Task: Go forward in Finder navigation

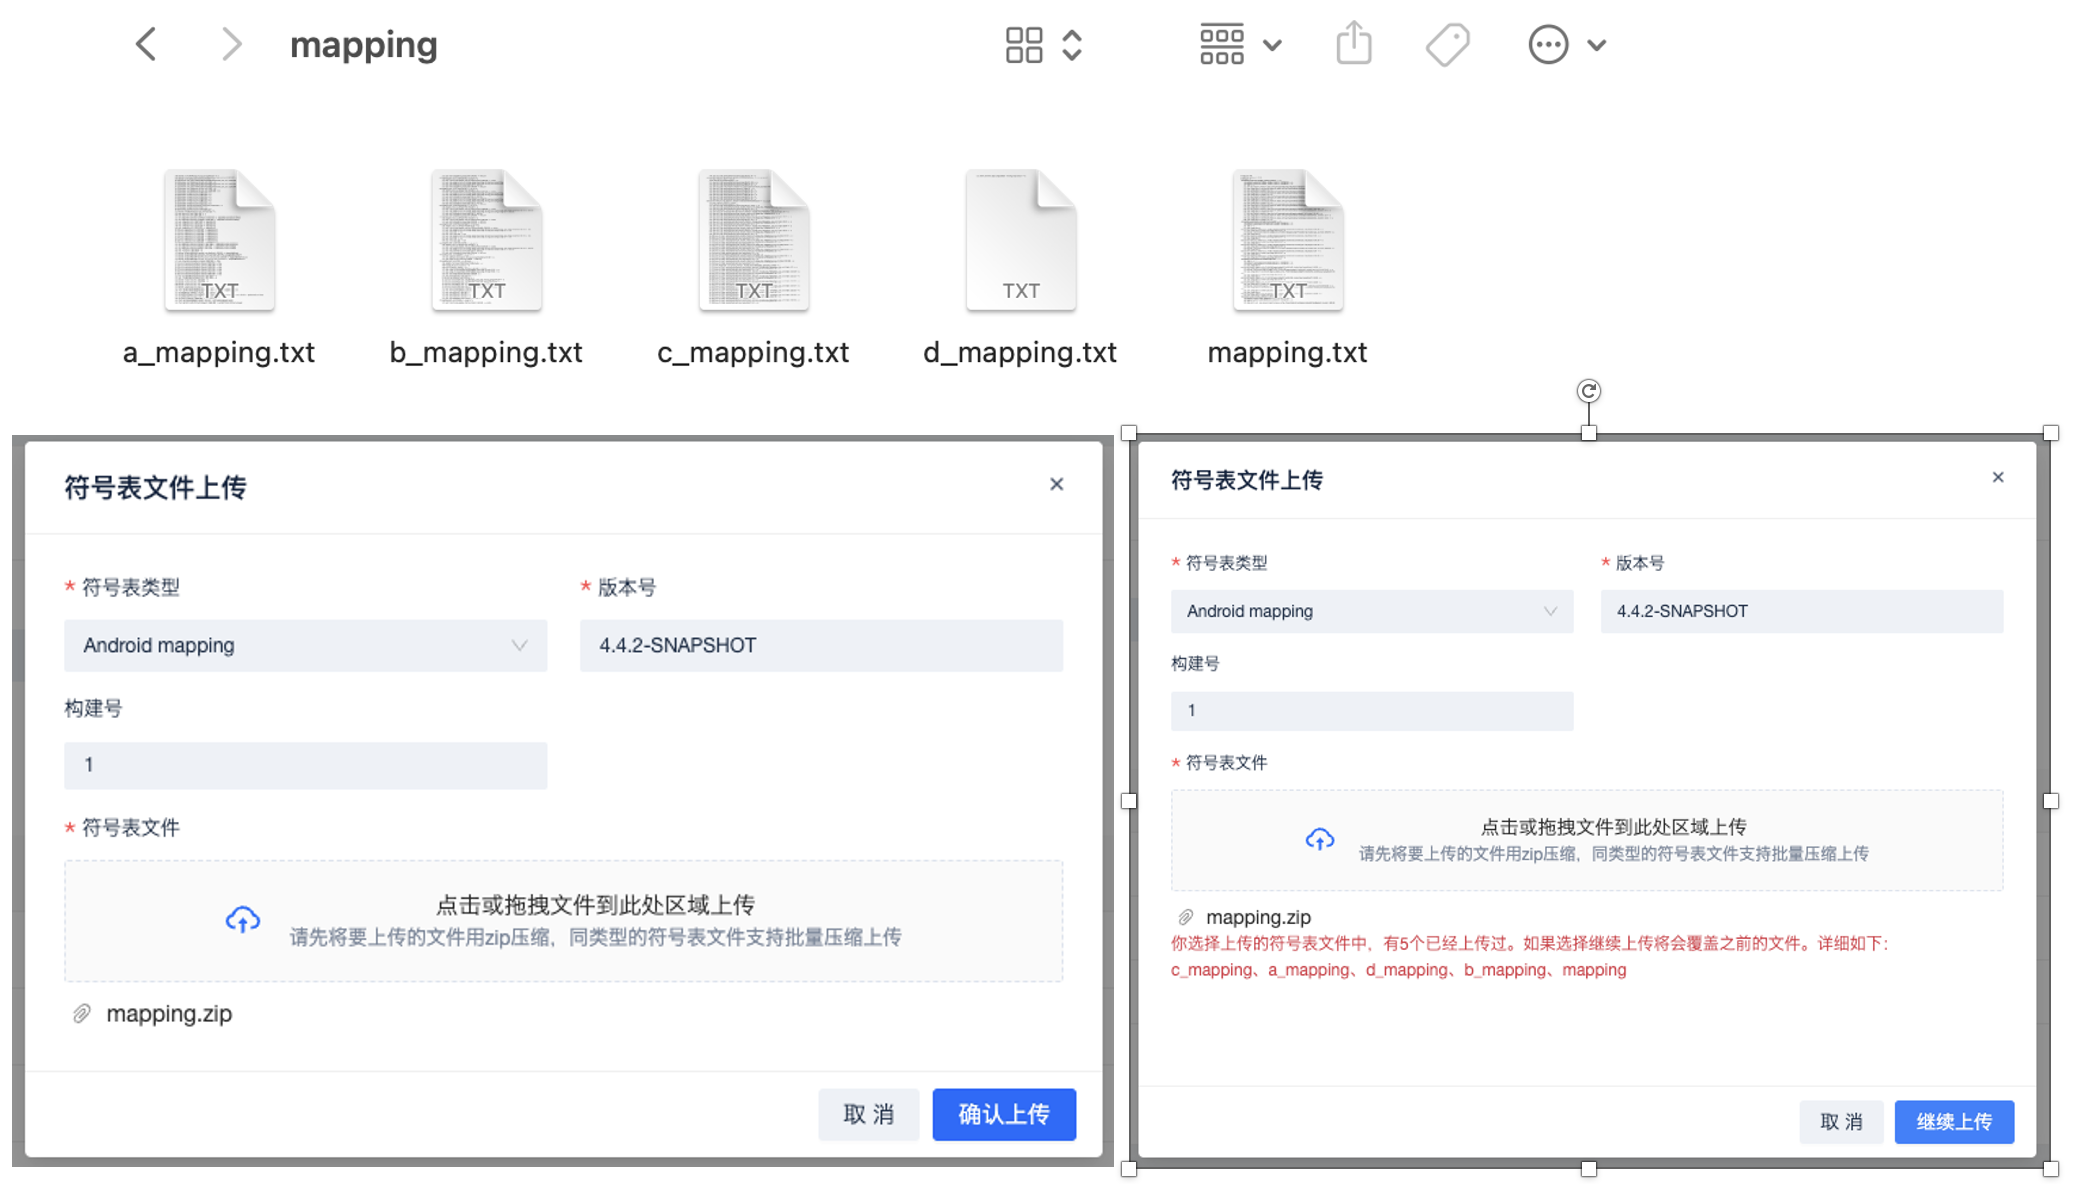Action: tap(231, 44)
